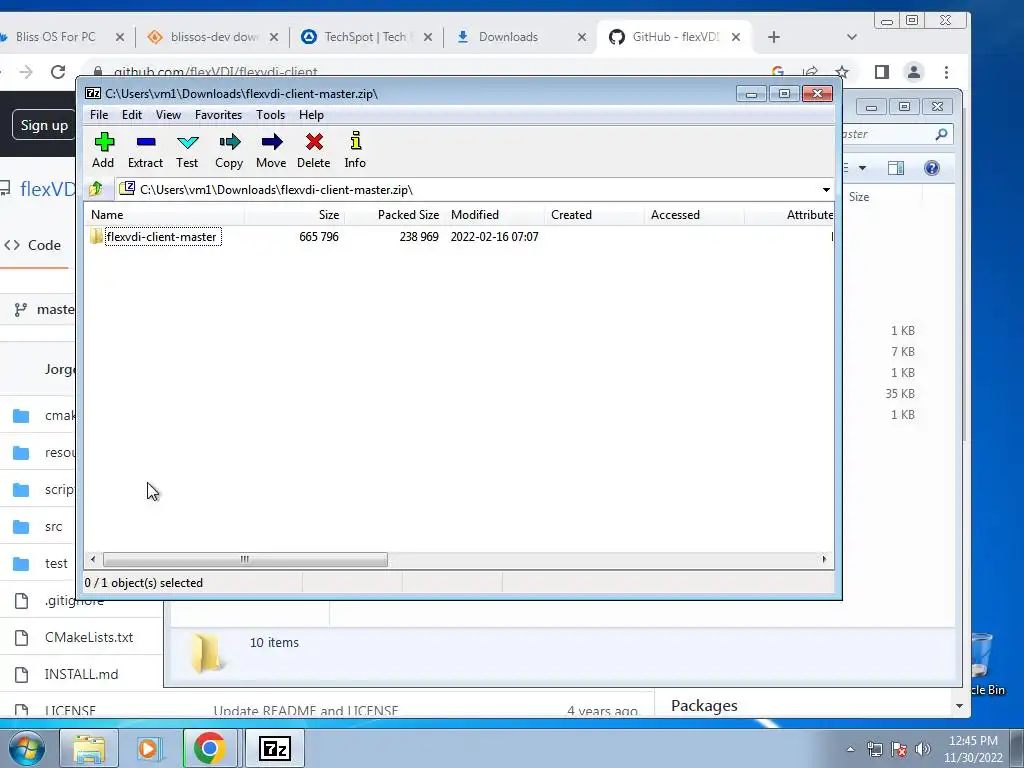Show hidden system tray icons
The height and width of the screenshot is (768, 1024).
[x=850, y=749]
